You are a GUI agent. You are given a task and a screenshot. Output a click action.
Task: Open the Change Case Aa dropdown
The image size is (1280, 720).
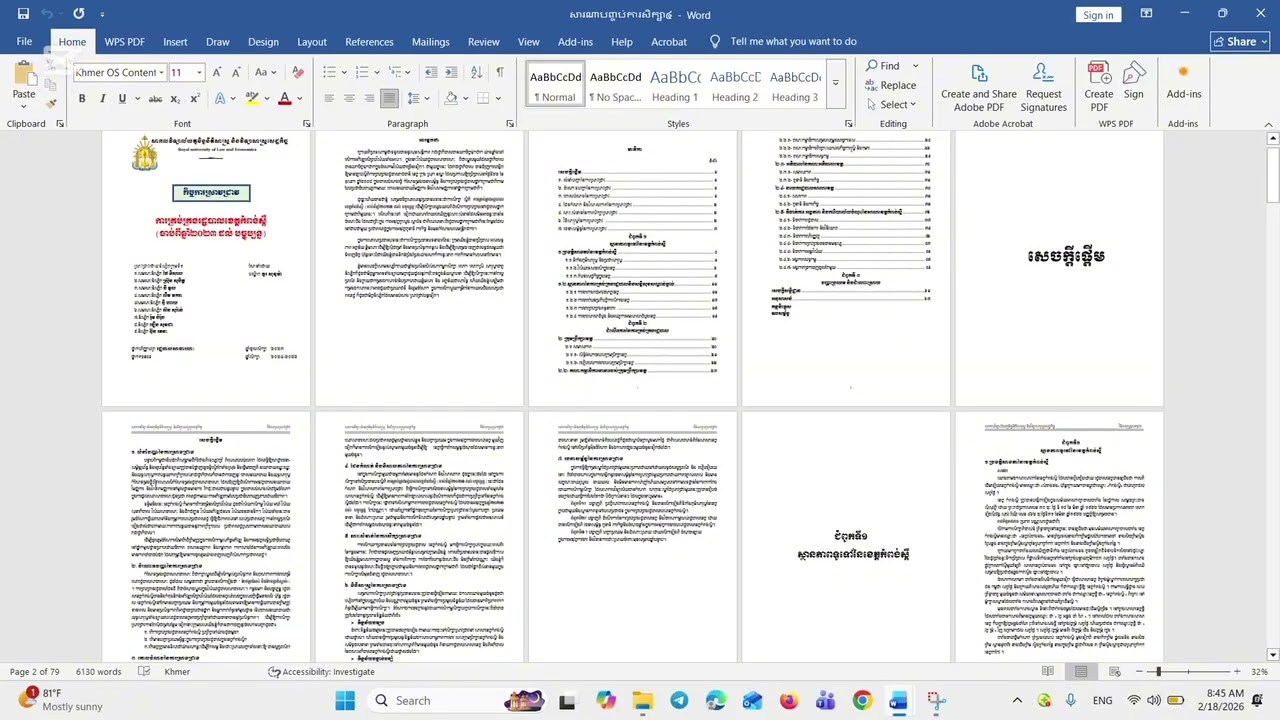tap(266, 72)
